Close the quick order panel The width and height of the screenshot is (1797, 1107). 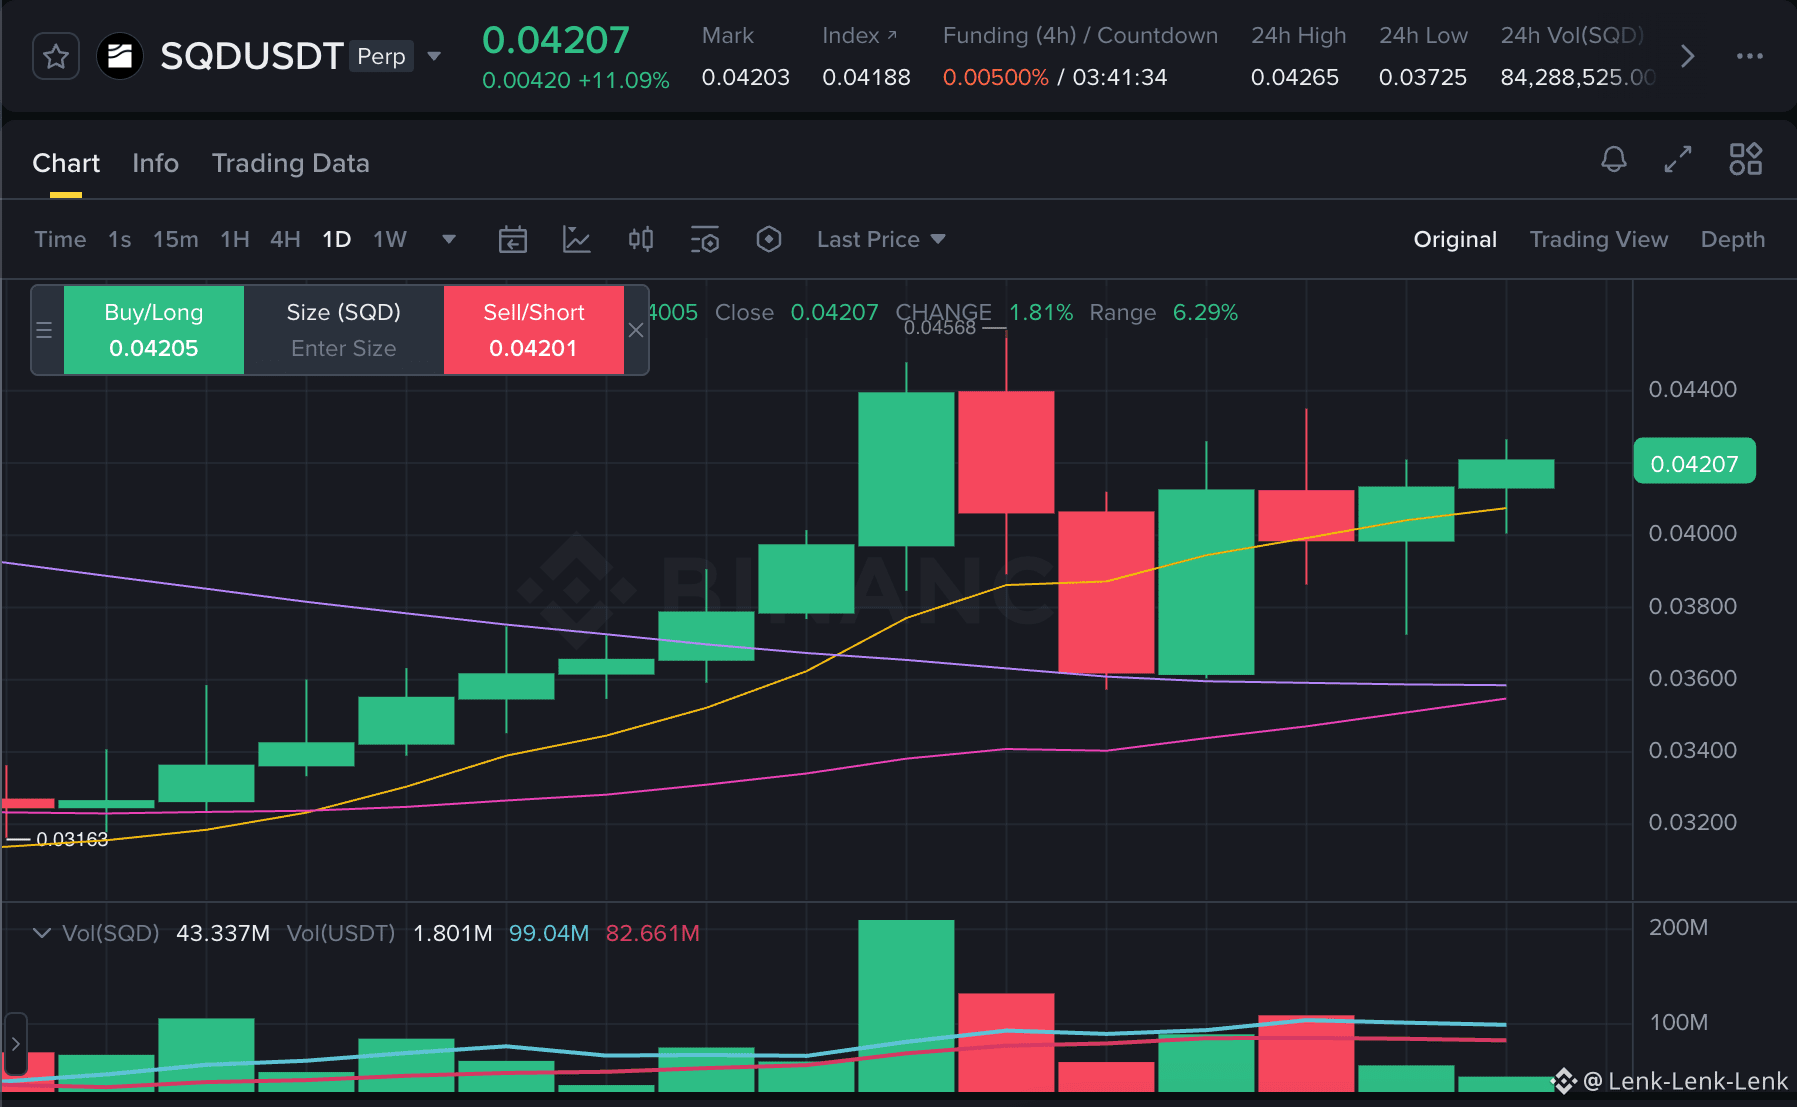tap(636, 330)
